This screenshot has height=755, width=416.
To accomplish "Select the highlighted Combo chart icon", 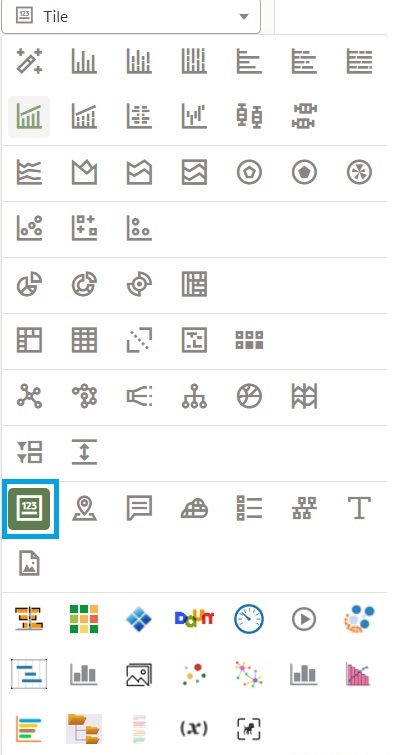I will pos(29,117).
